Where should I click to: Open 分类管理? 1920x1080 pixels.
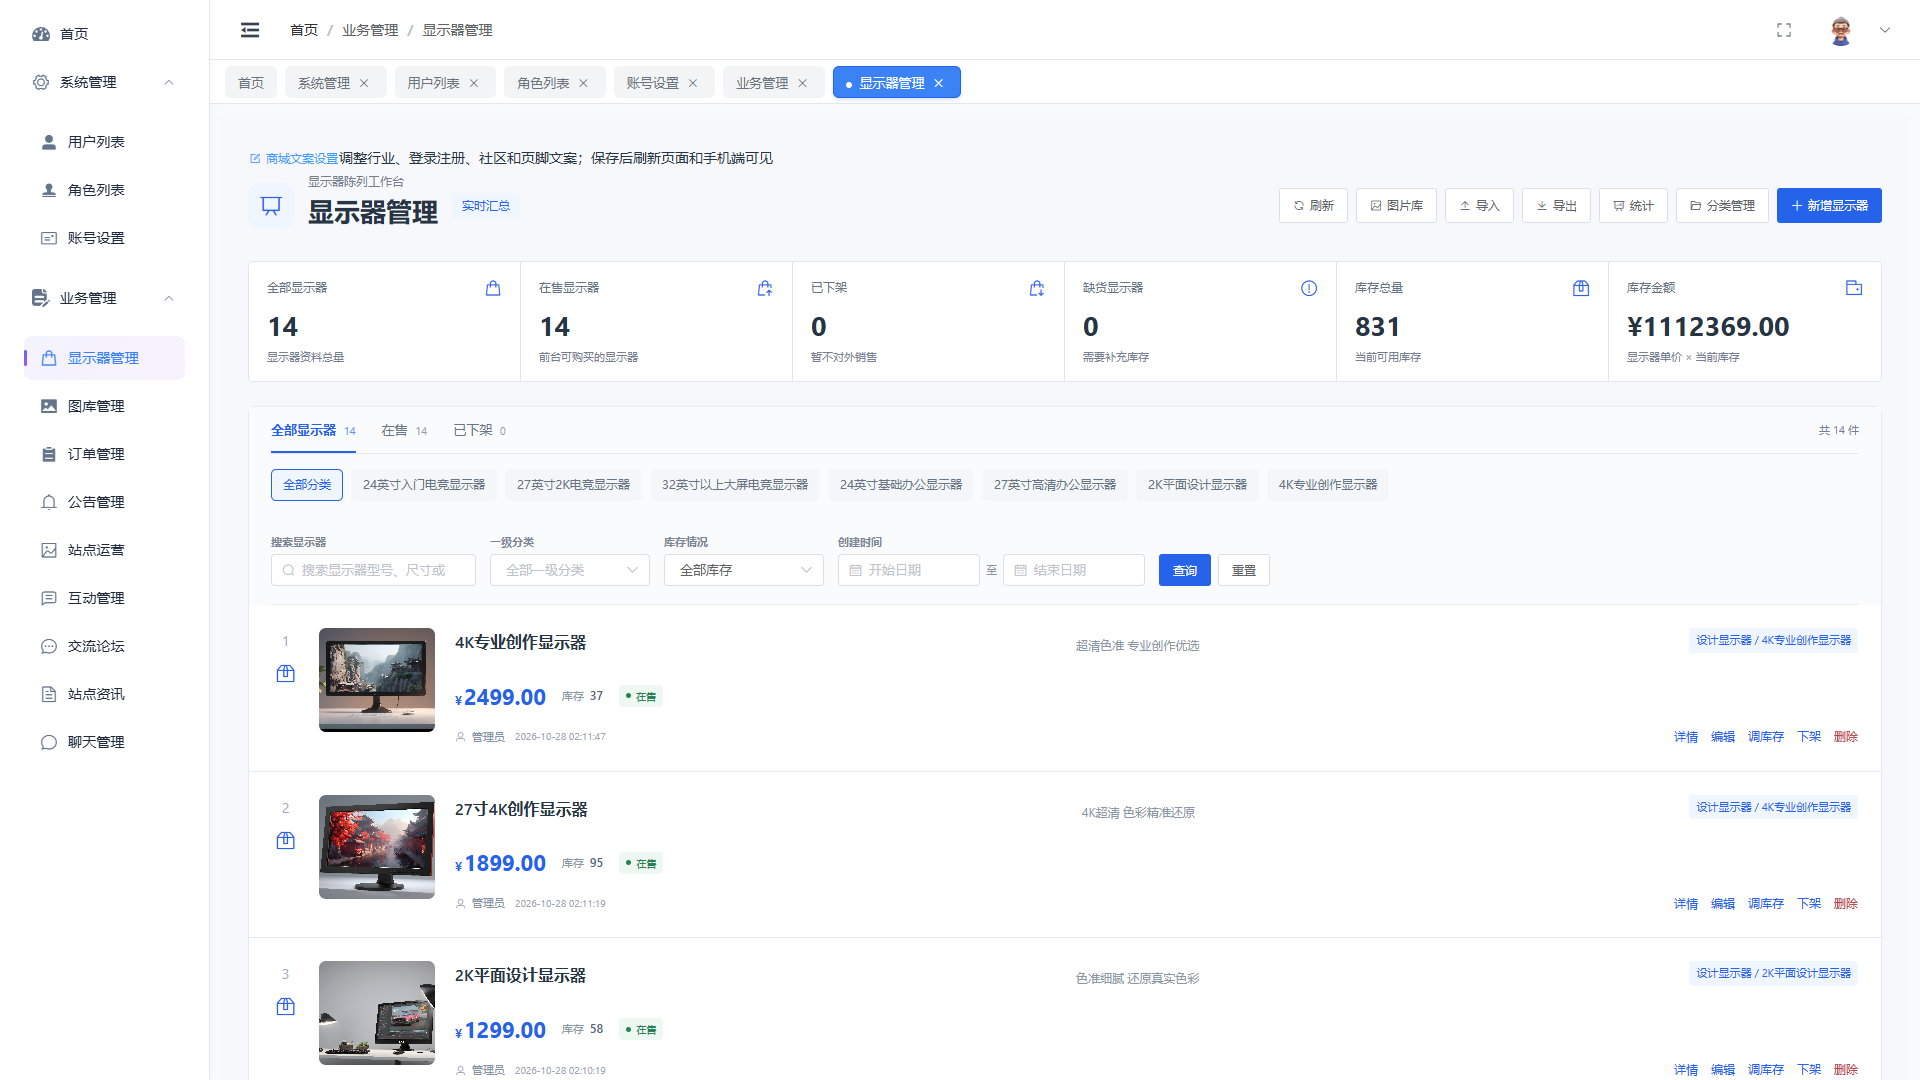coord(1722,206)
